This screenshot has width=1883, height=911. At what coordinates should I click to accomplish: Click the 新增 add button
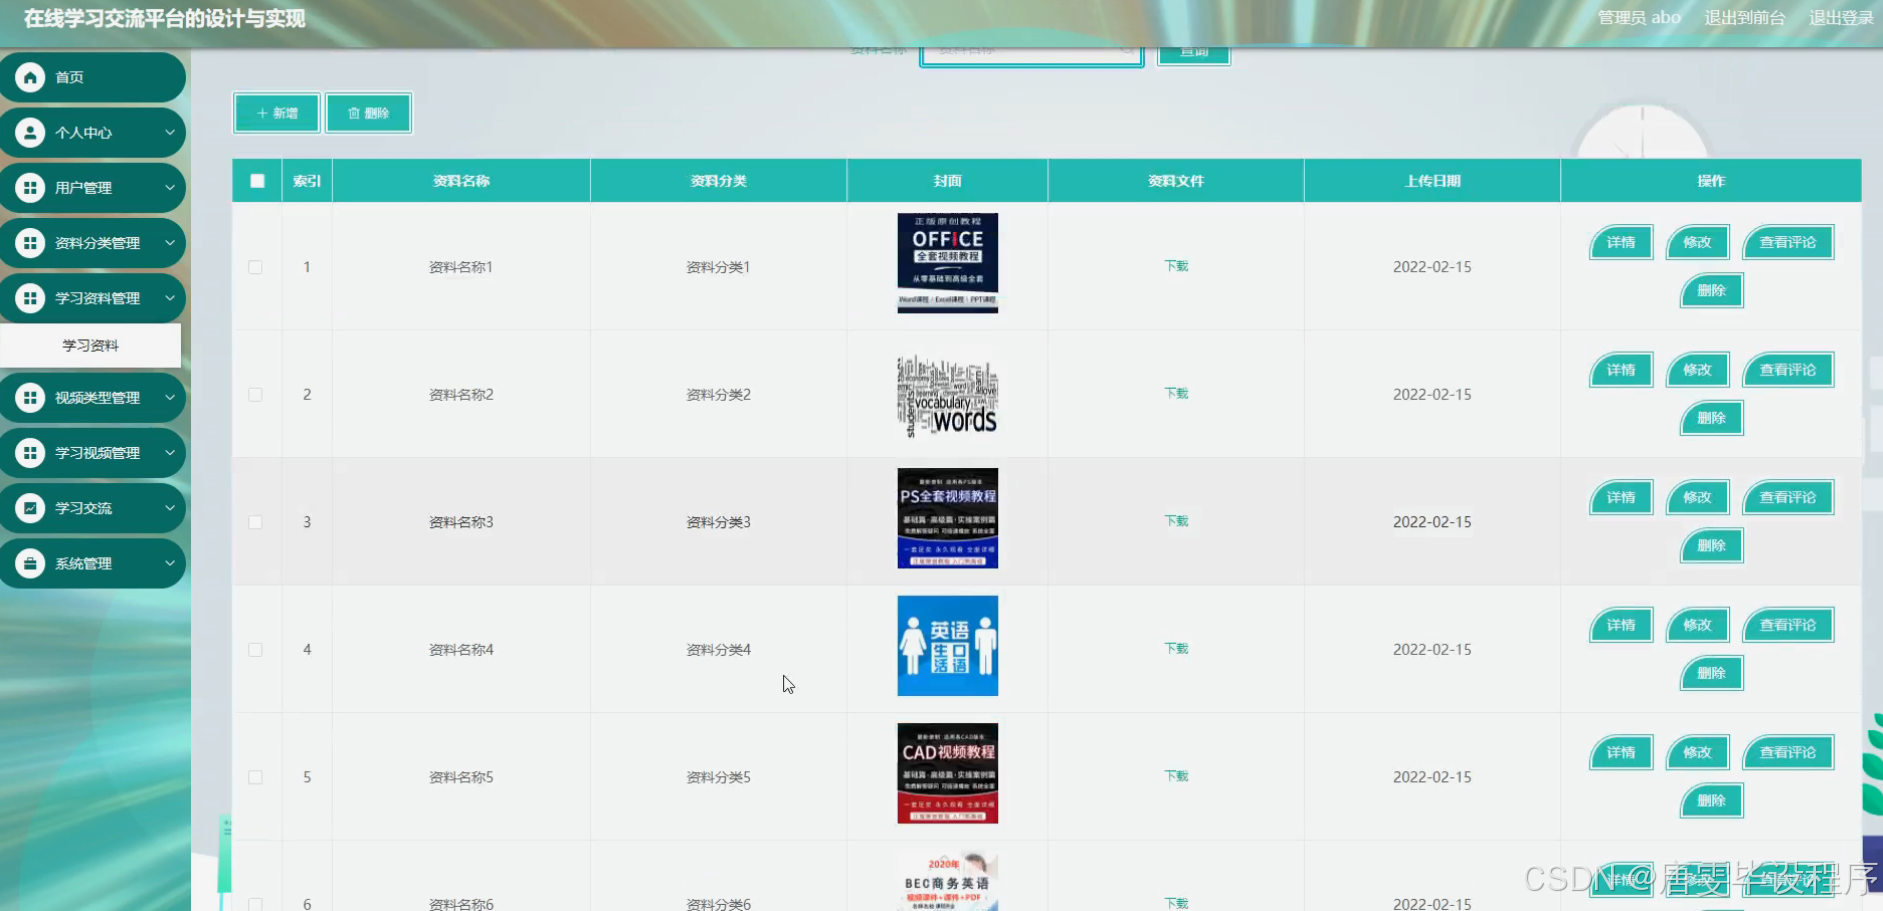coord(277,113)
